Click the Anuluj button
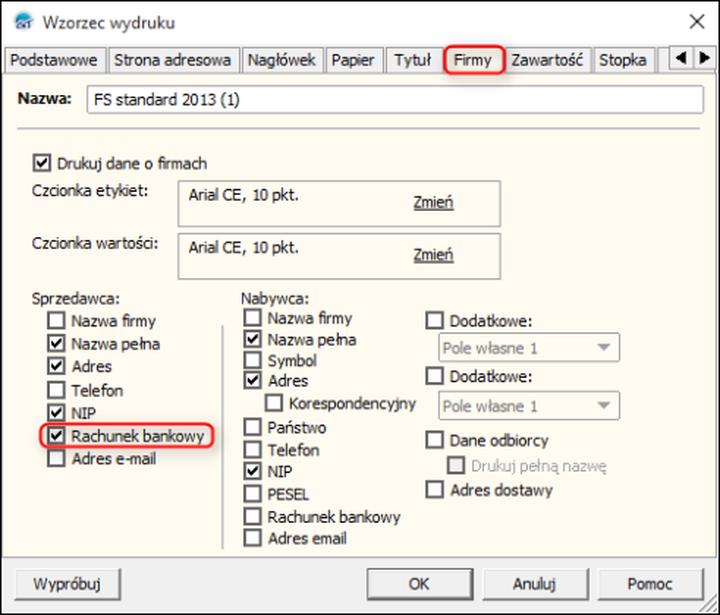This screenshot has width=720, height=615. pyautogui.click(x=535, y=584)
